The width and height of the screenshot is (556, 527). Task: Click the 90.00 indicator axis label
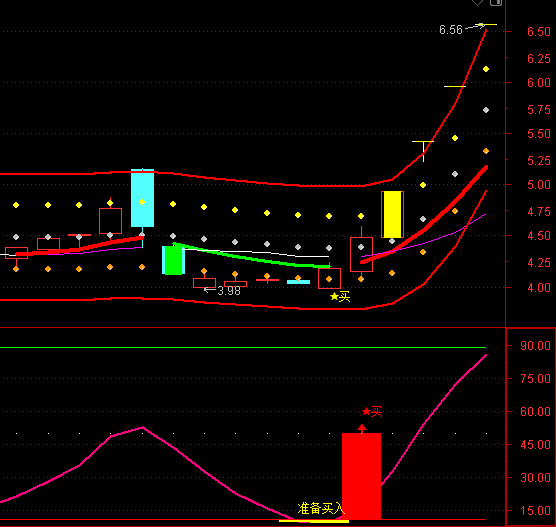535,345
